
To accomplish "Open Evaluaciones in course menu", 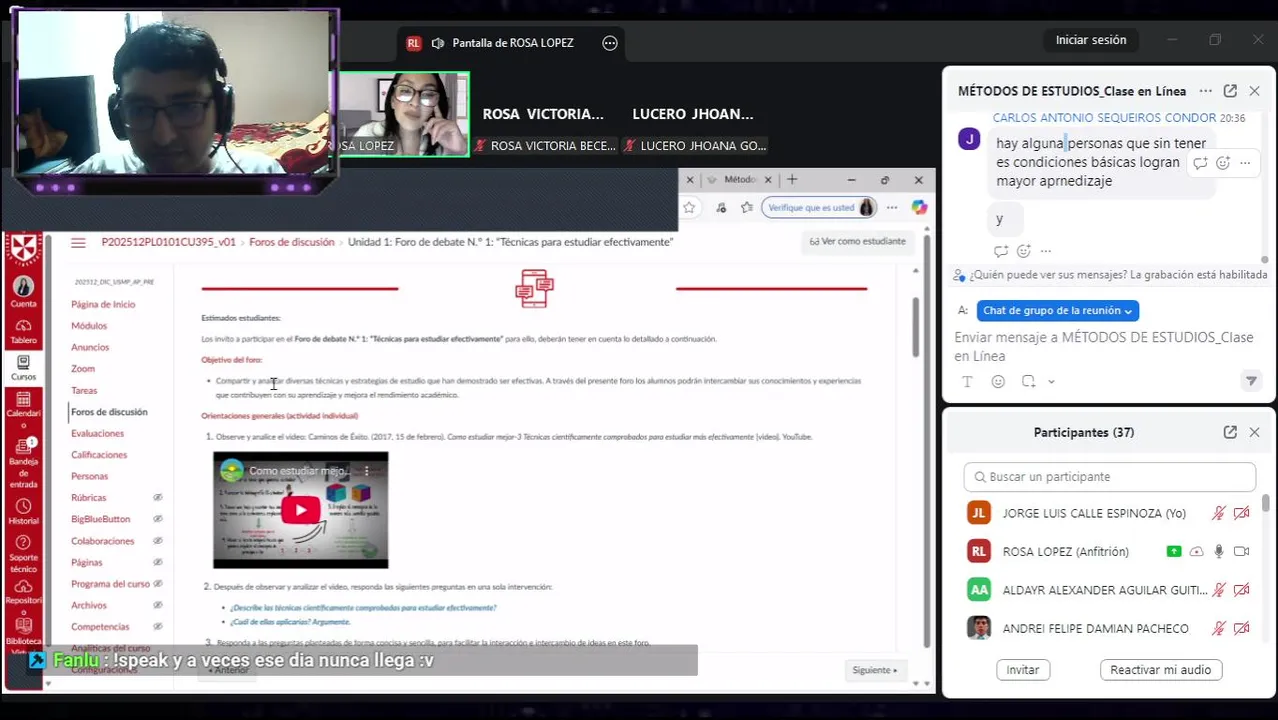I will tap(97, 433).
